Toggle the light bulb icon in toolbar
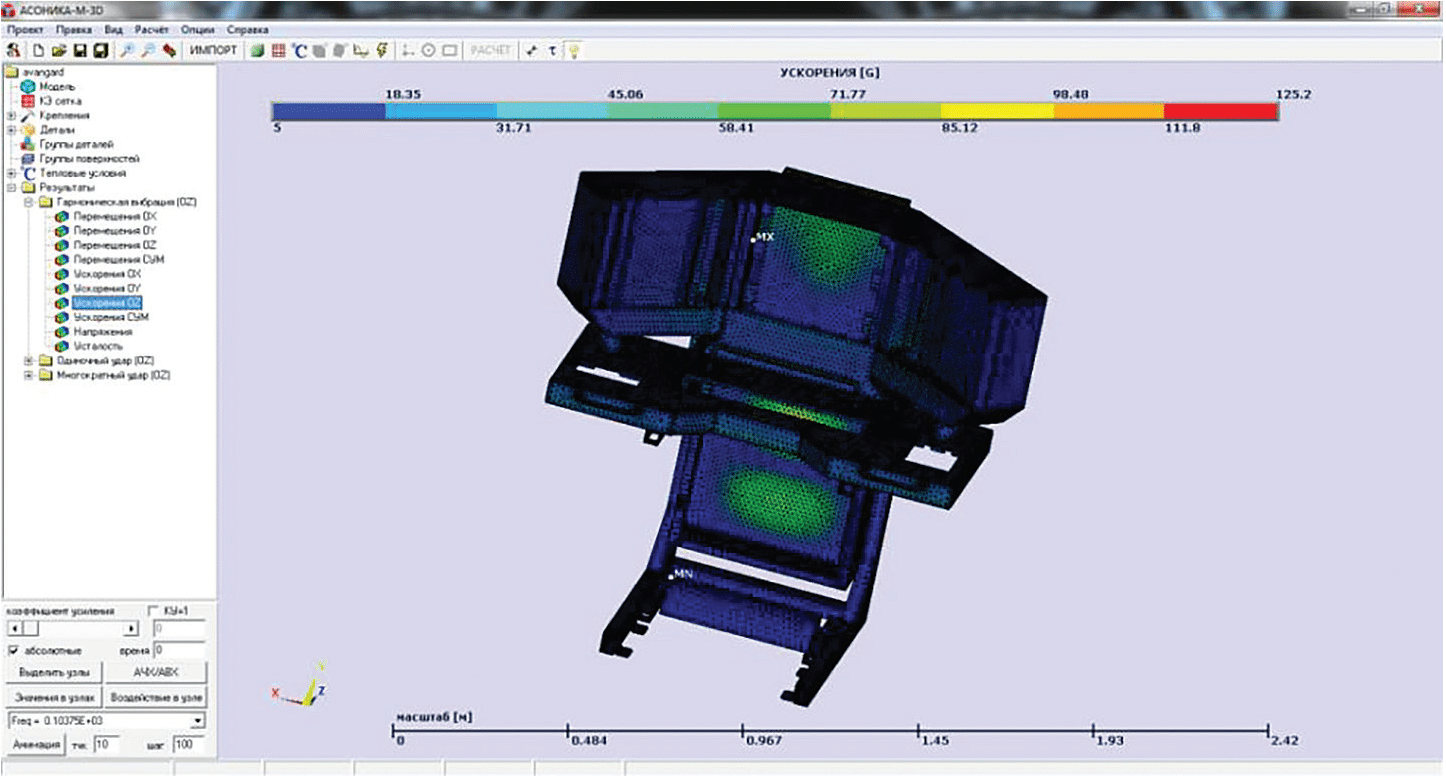Image resolution: width=1446 pixels, height=778 pixels. [574, 50]
